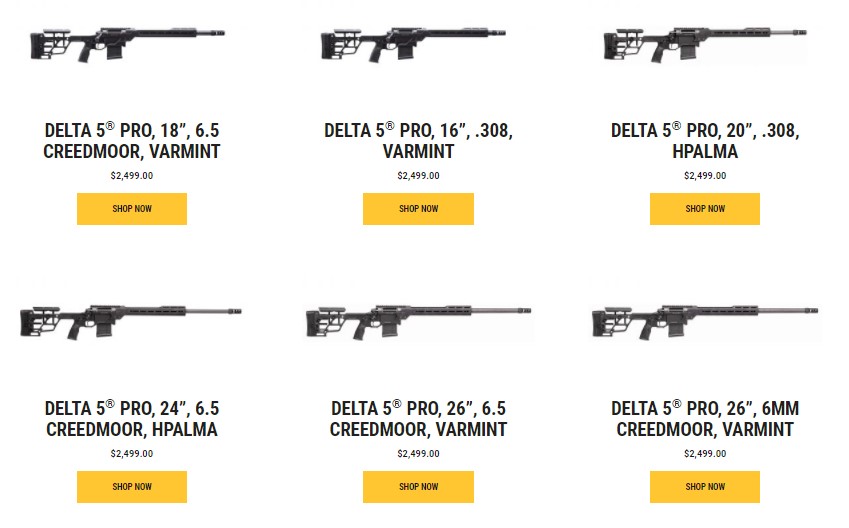Click the $2,499.00 price of the 26" 6MM Creedmoor

click(x=704, y=454)
